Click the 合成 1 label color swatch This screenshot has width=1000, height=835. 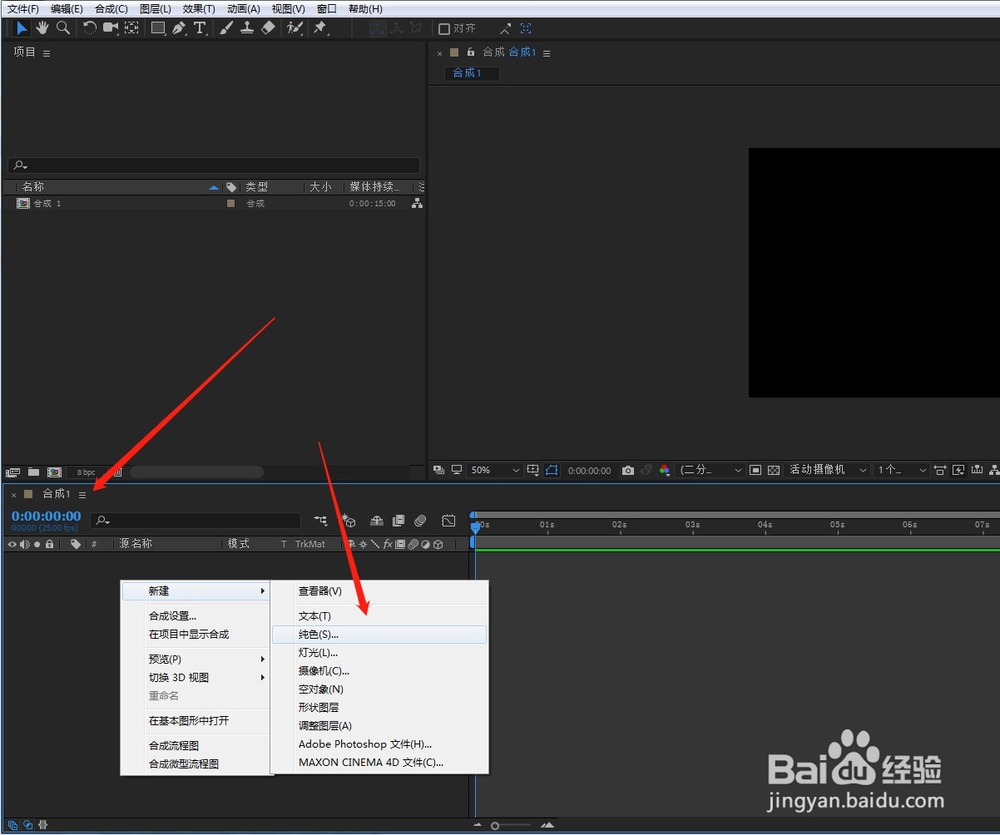[231, 203]
